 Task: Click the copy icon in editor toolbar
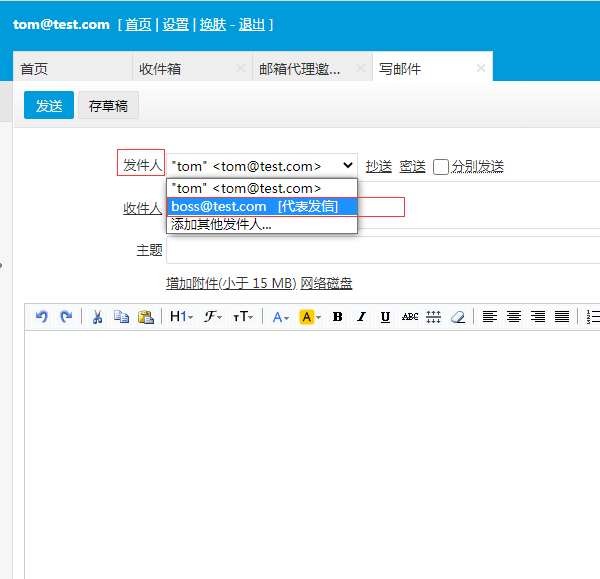click(121, 317)
